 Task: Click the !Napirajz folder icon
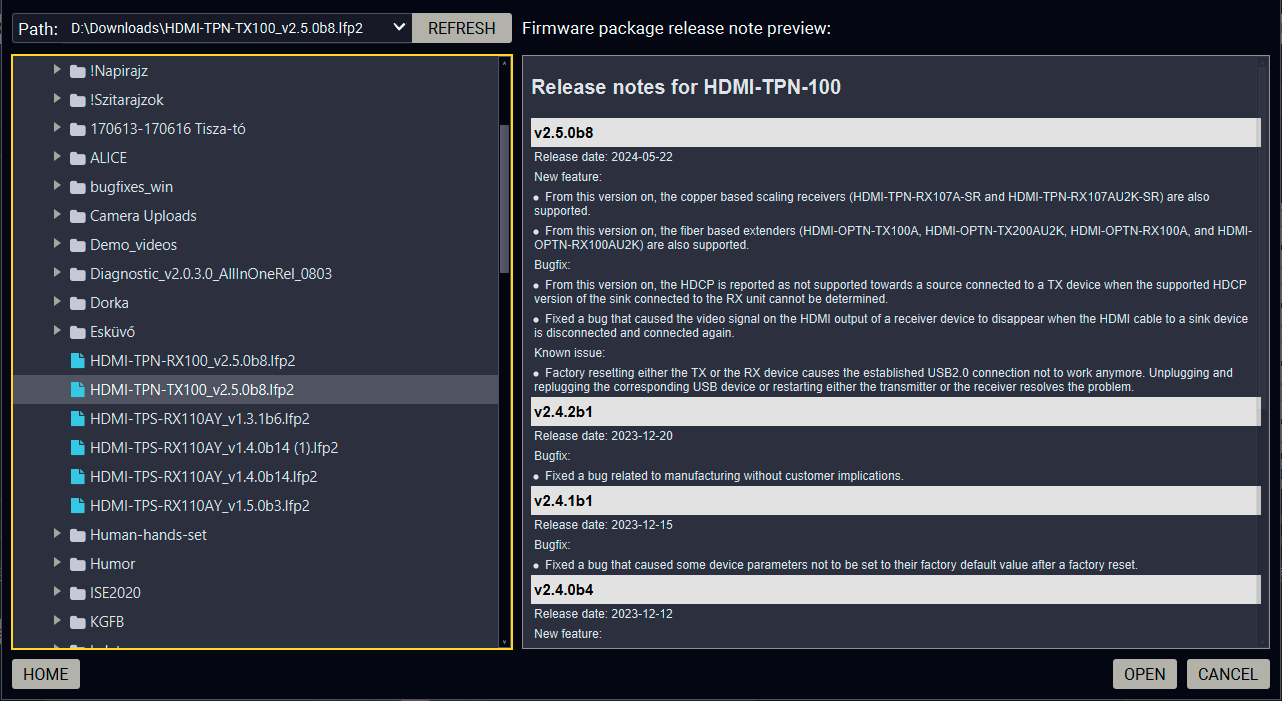pyautogui.click(x=78, y=71)
